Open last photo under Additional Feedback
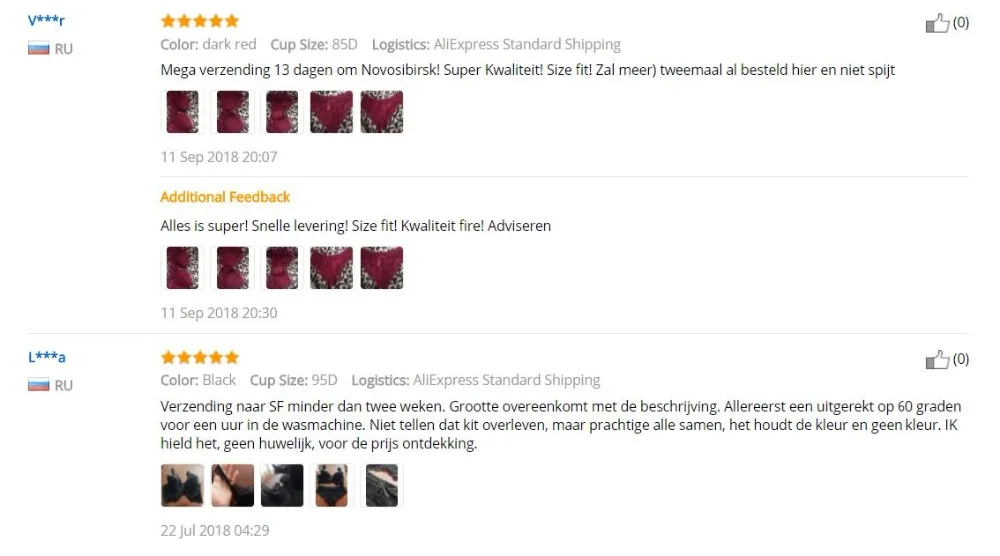The image size is (1000, 556). pyautogui.click(x=381, y=268)
